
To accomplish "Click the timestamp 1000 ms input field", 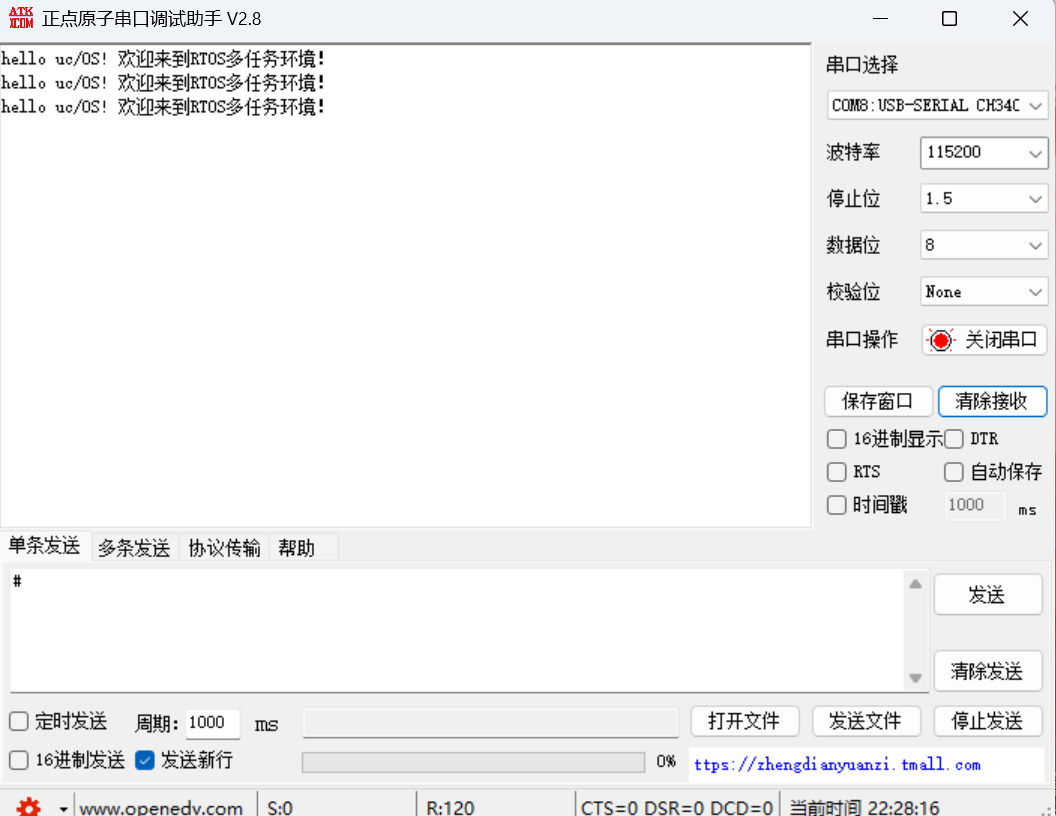I will click(x=975, y=505).
